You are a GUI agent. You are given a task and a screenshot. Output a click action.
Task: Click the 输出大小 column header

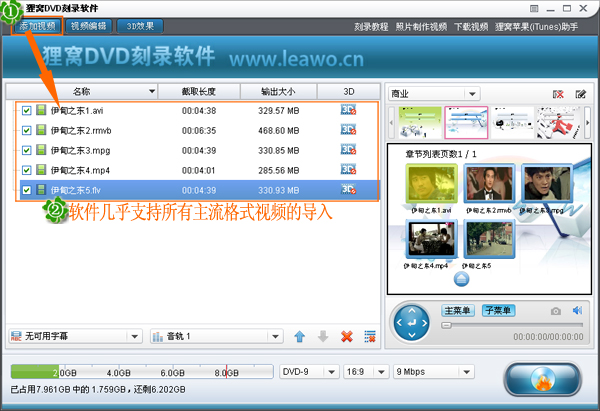coord(278,91)
